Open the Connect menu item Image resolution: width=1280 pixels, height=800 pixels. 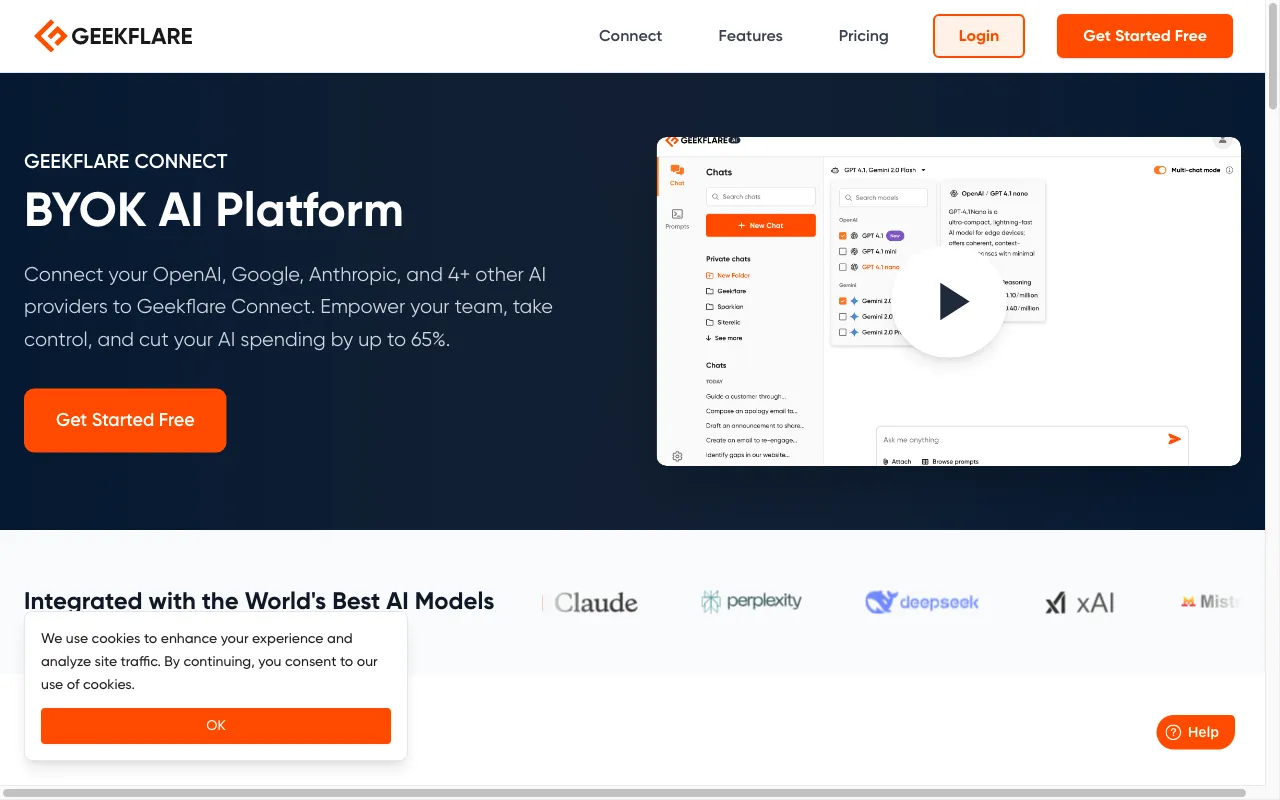pos(630,36)
